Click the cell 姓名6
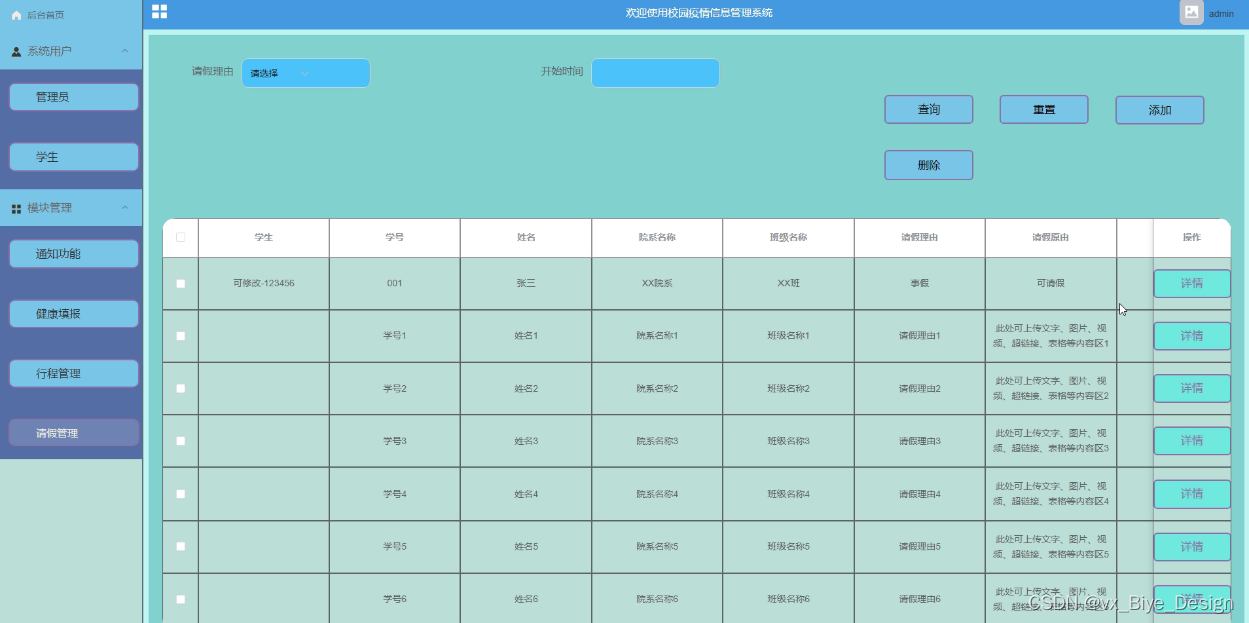Viewport: 1249px width, 623px height. pyautogui.click(x=526, y=599)
